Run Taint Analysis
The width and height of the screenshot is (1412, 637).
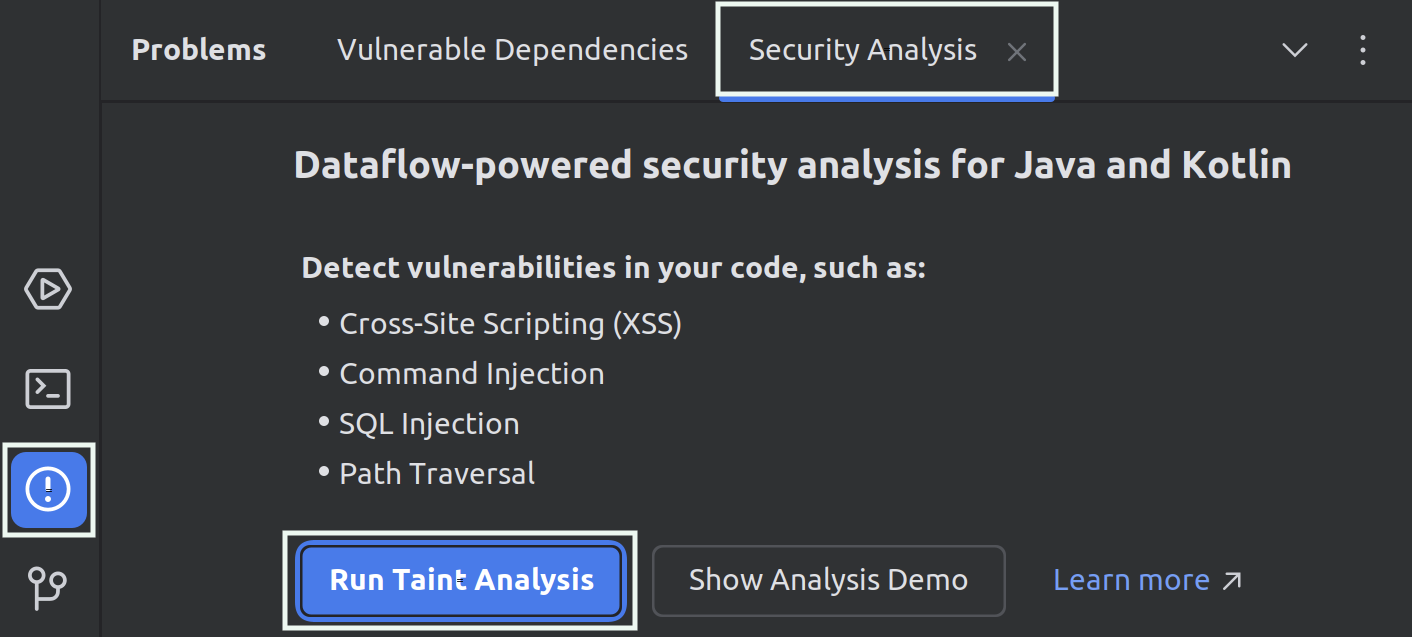coord(460,580)
